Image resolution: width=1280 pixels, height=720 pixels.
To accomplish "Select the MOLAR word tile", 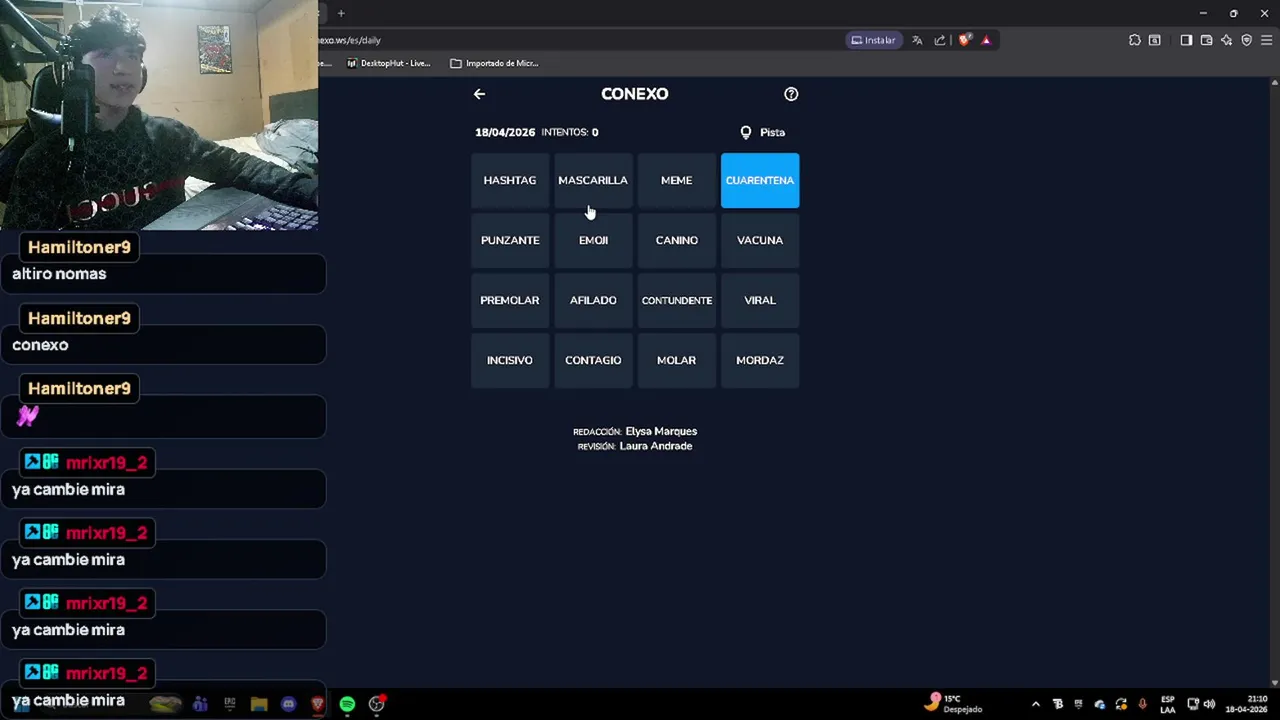I will coord(676,360).
